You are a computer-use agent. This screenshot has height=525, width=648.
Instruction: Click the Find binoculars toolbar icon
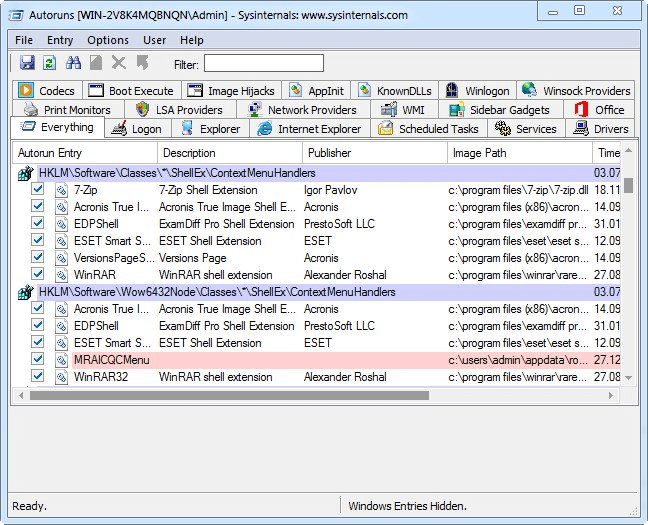point(74,63)
